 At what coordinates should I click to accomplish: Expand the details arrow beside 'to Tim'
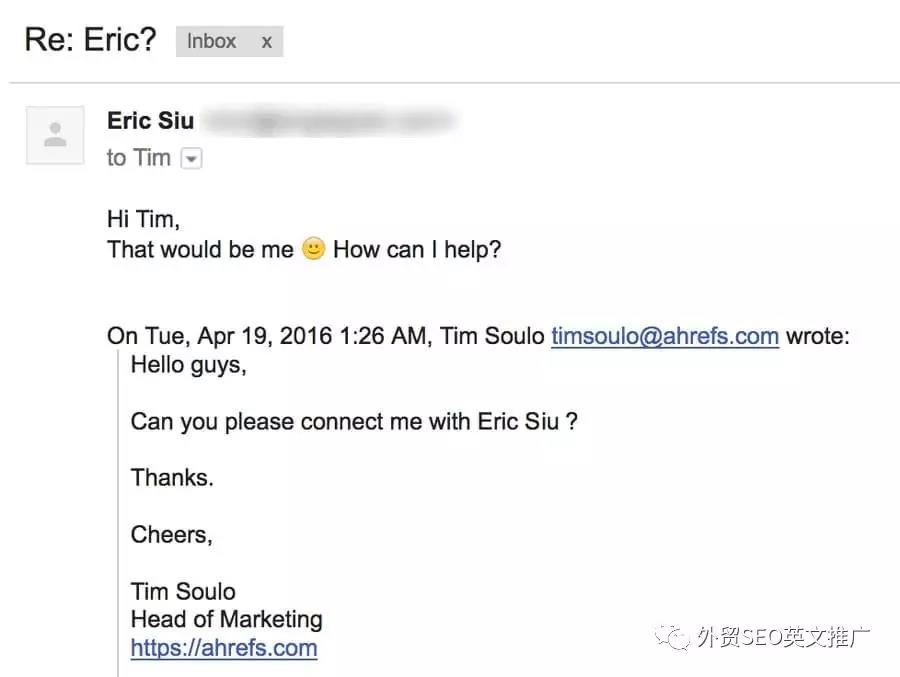point(191,158)
